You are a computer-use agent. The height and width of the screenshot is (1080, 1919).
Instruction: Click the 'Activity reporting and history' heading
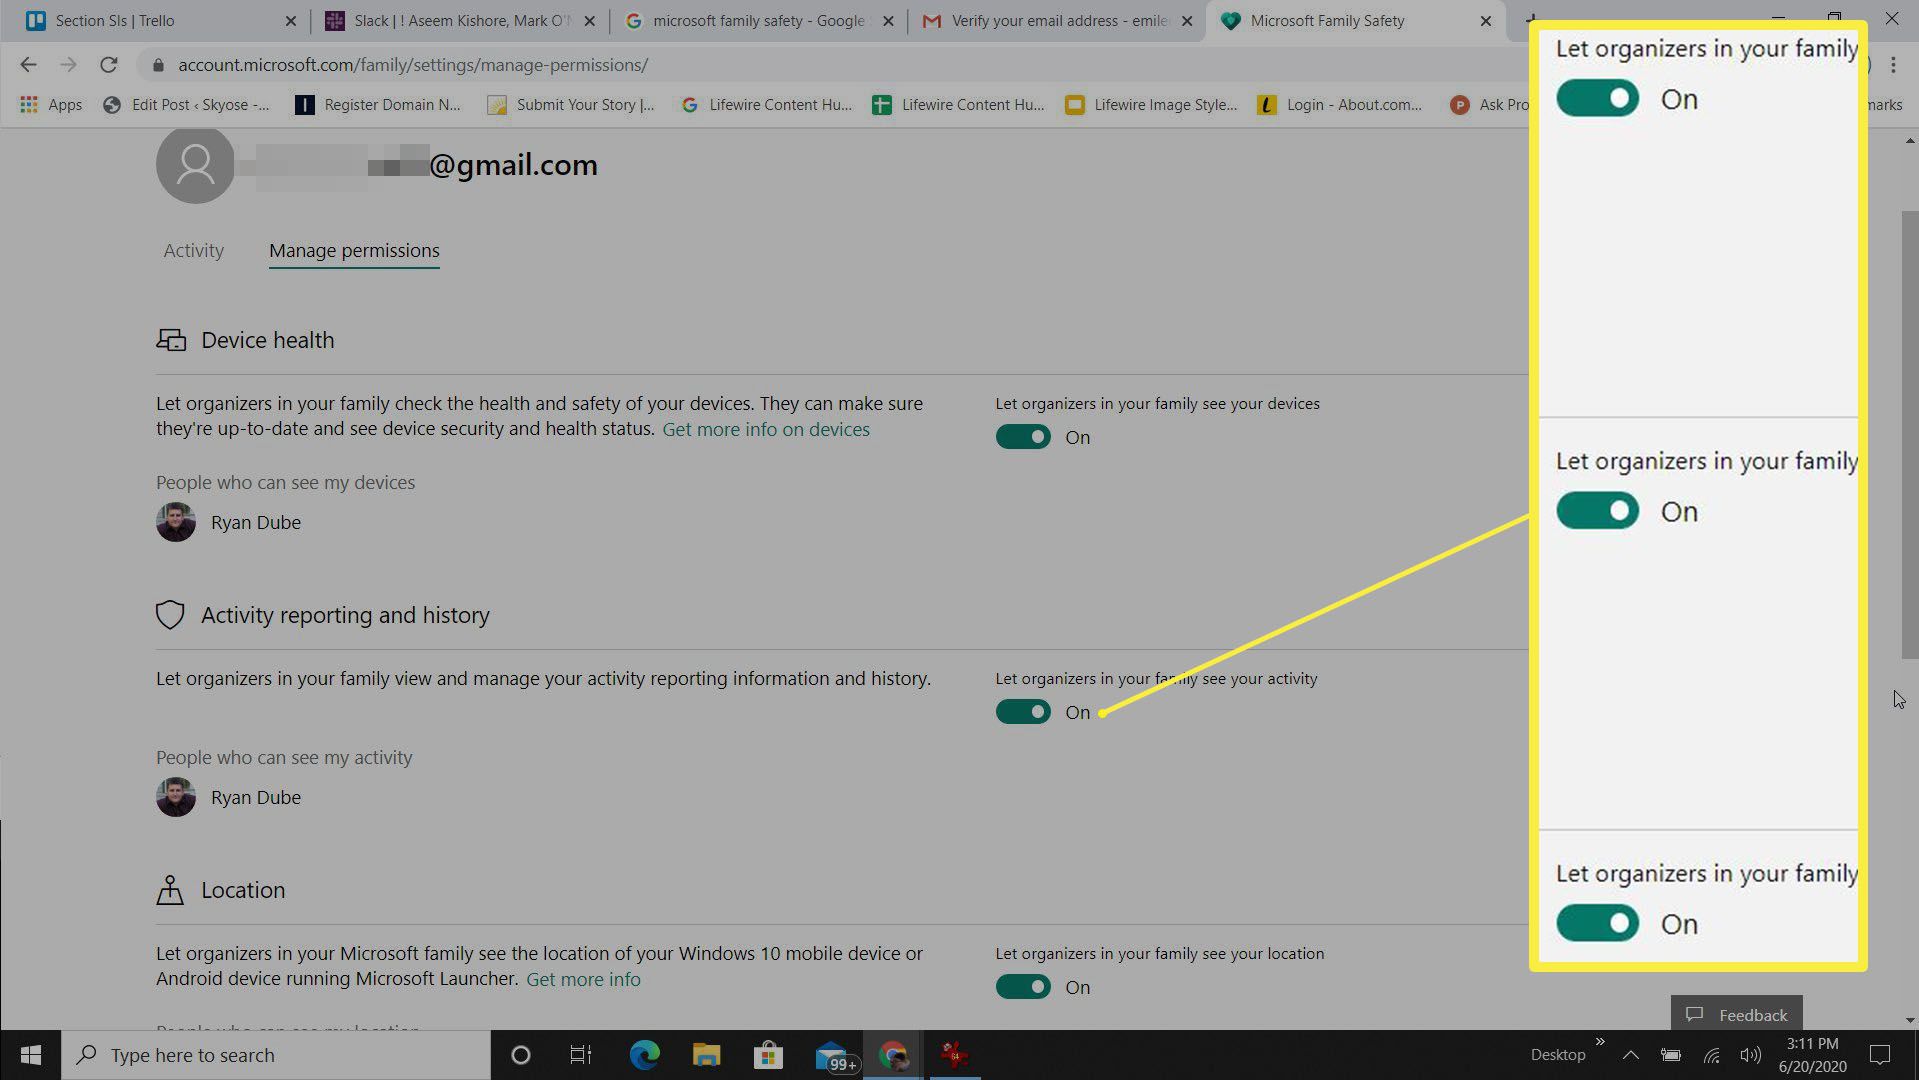click(x=345, y=615)
